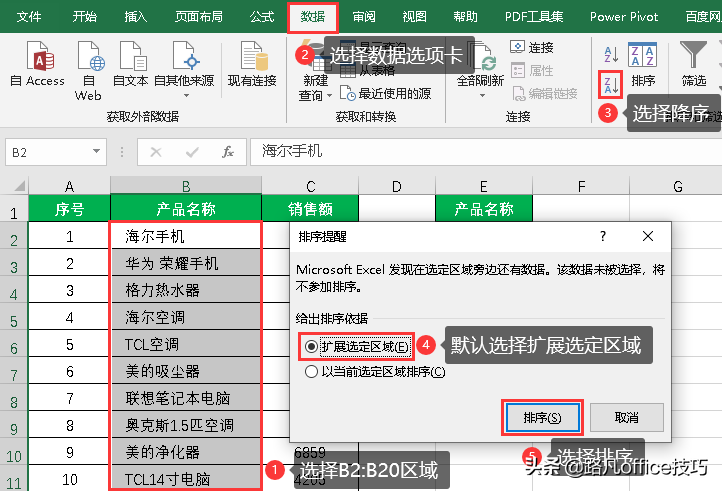Select column C header
Screen dimensions: 722x491
coord(310,186)
